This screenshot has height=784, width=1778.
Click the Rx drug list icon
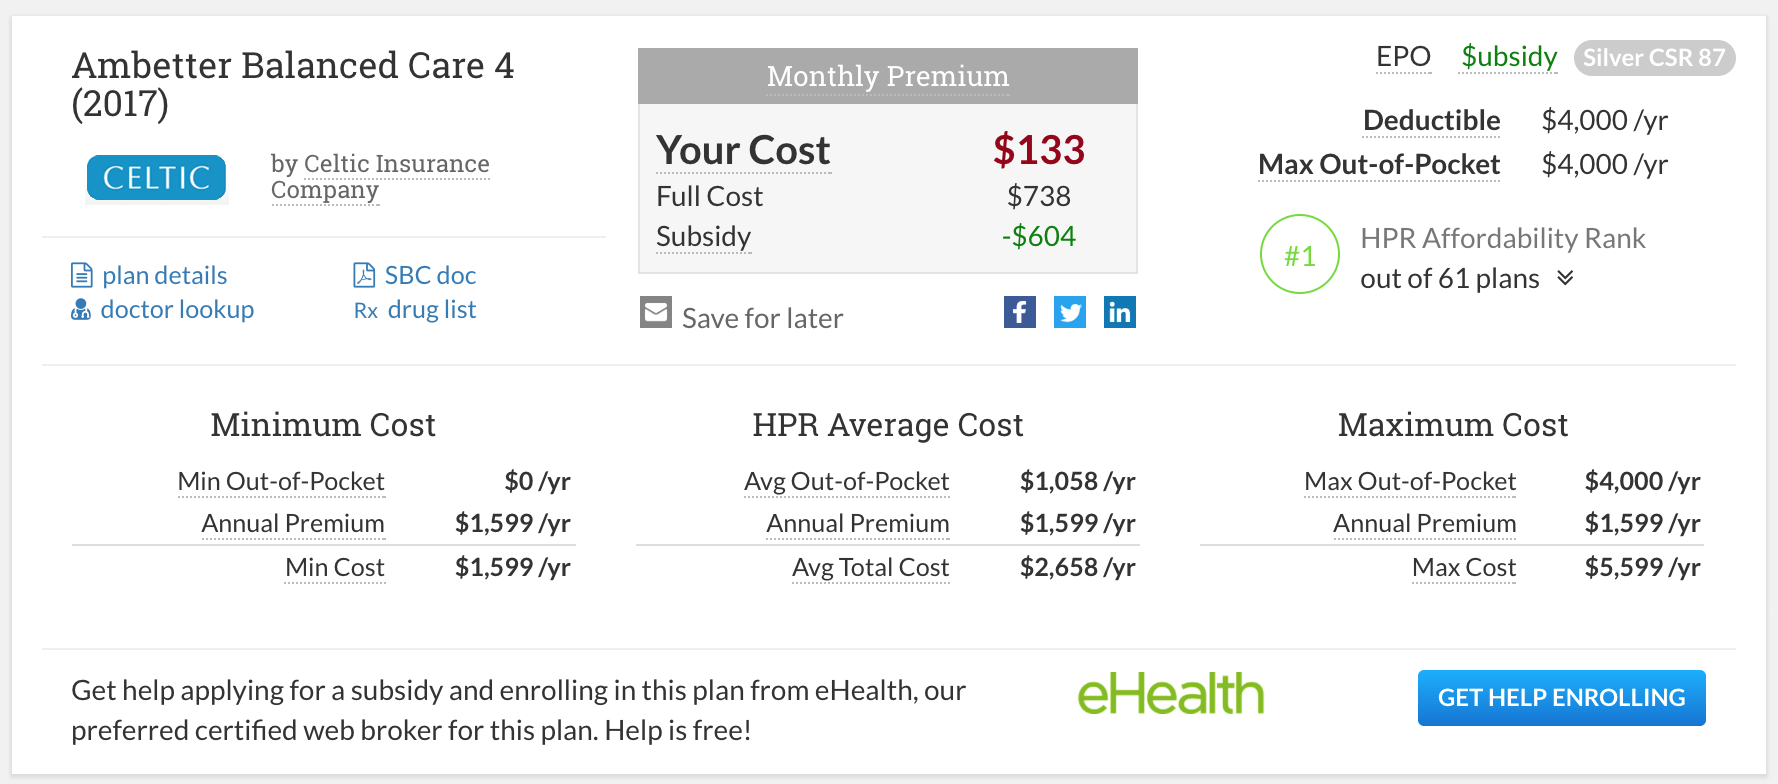(366, 310)
